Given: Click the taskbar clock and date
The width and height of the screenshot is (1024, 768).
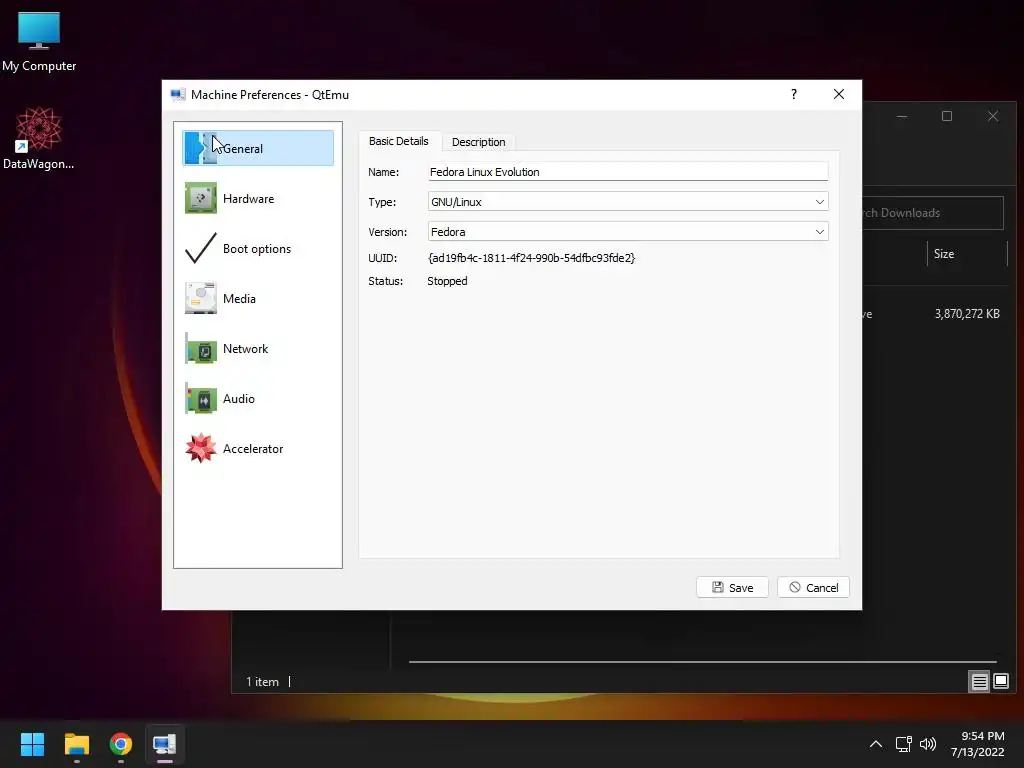Looking at the screenshot, I should coord(978,744).
